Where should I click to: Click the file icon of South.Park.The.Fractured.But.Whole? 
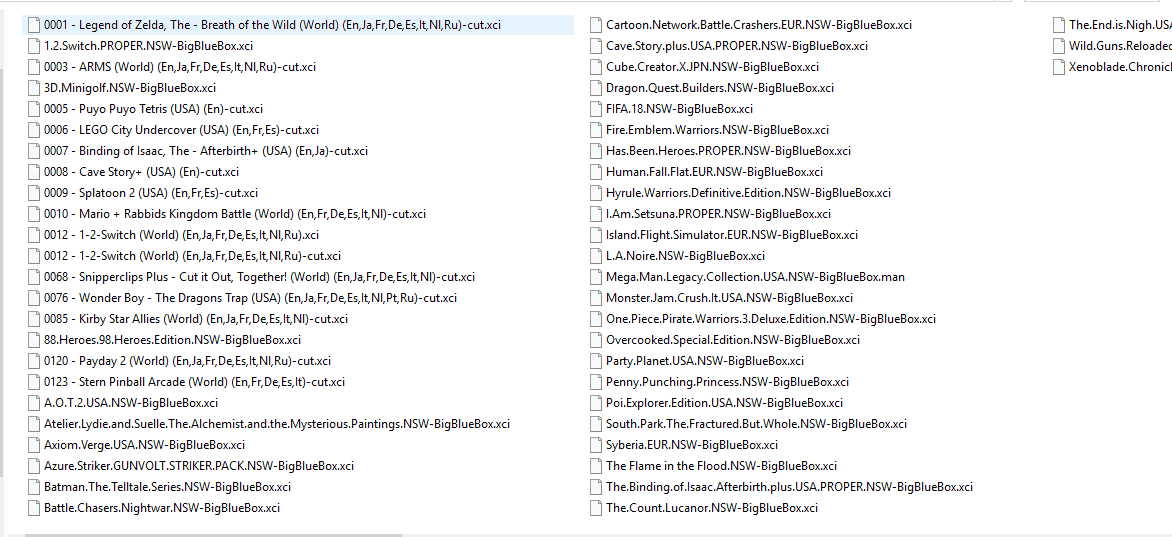[595, 423]
